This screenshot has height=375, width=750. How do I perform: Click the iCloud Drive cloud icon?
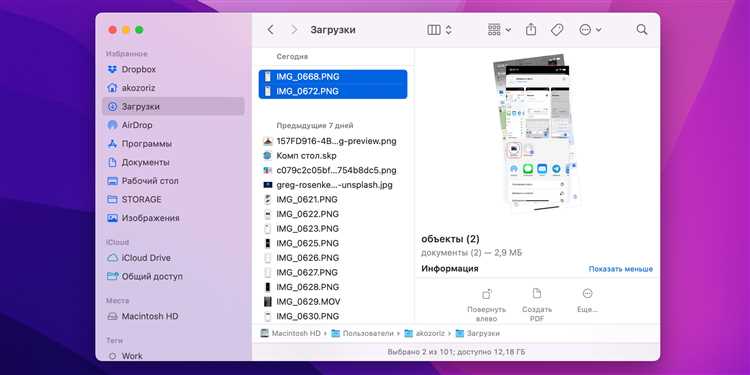point(112,258)
